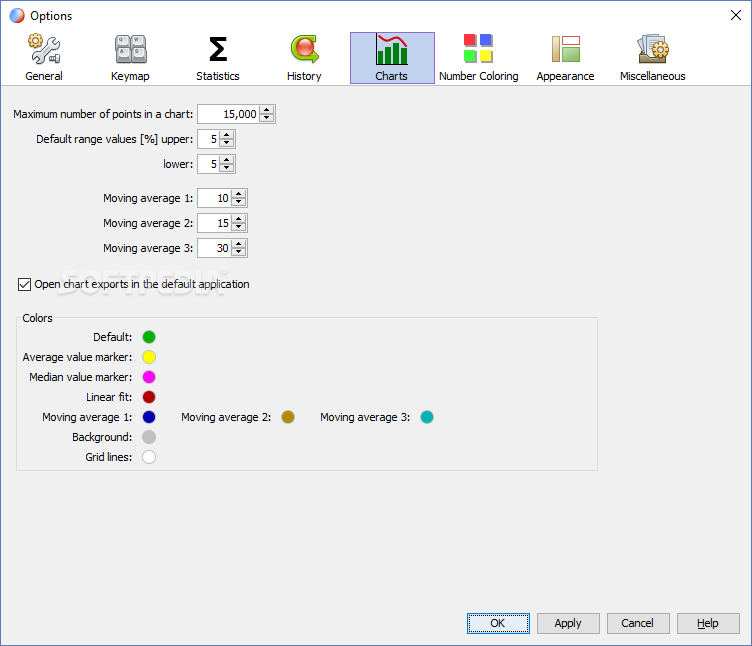Screen dimensions: 752x646
Task: Increase default range upper value
Action: [x=227, y=135]
